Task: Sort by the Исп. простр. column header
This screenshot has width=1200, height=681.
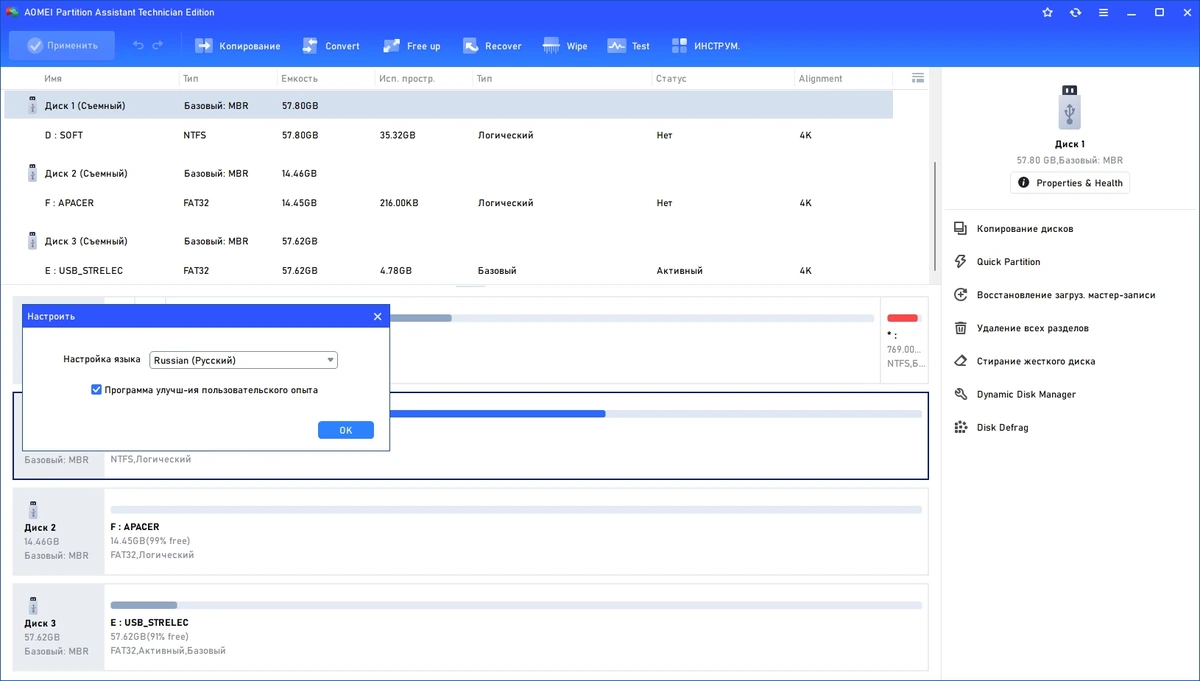Action: [405, 78]
